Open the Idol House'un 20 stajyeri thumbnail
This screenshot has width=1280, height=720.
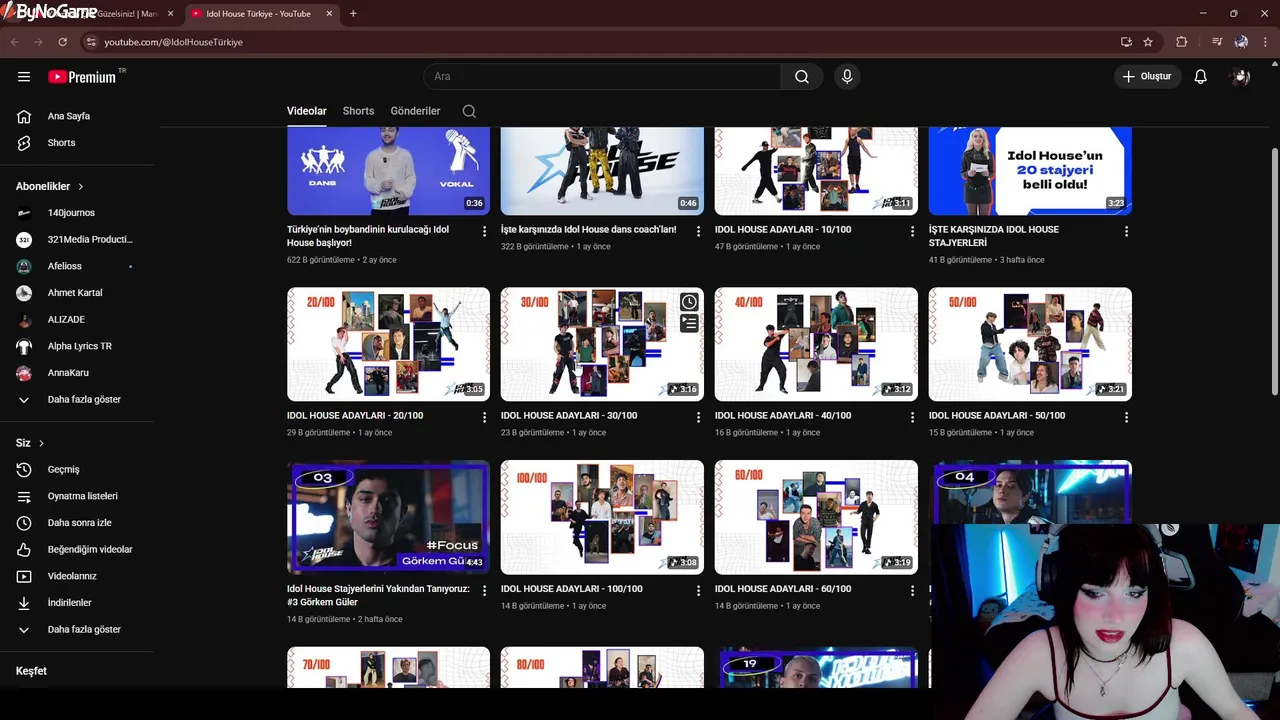(x=1030, y=171)
